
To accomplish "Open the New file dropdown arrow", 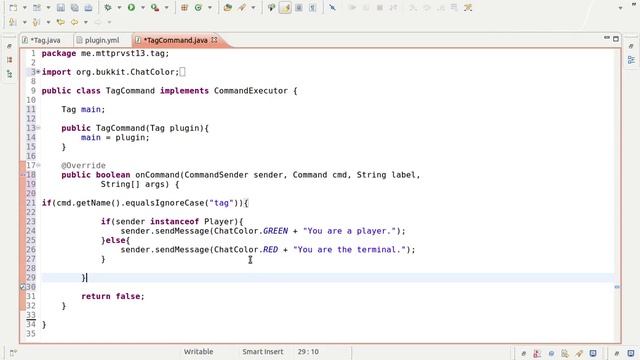I will point(24,8).
